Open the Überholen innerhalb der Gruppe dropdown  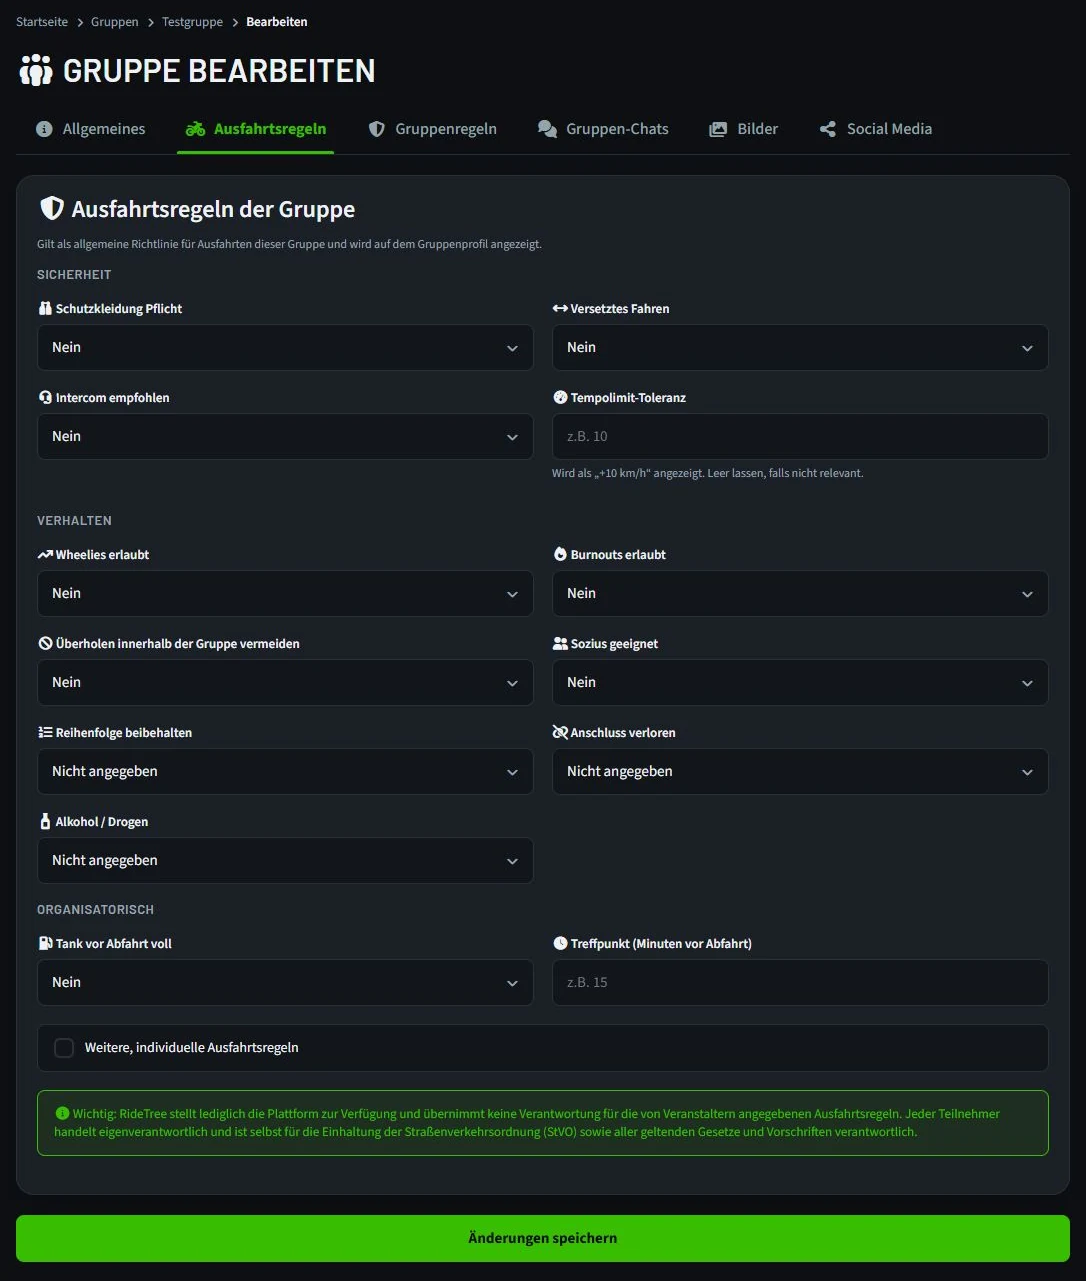tap(285, 683)
